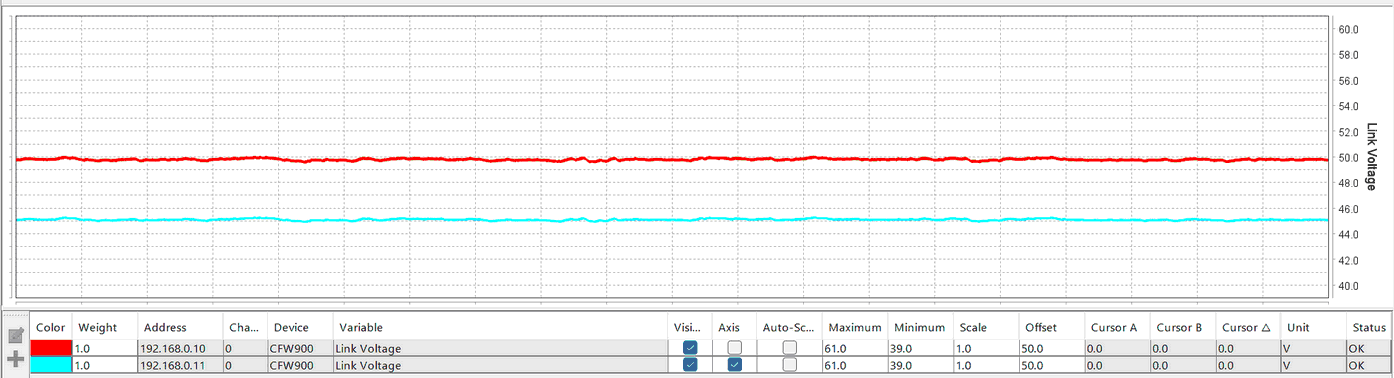Disable Axis checkbox for 192.168.0.11 trace
1394x378 pixels.
735,365
